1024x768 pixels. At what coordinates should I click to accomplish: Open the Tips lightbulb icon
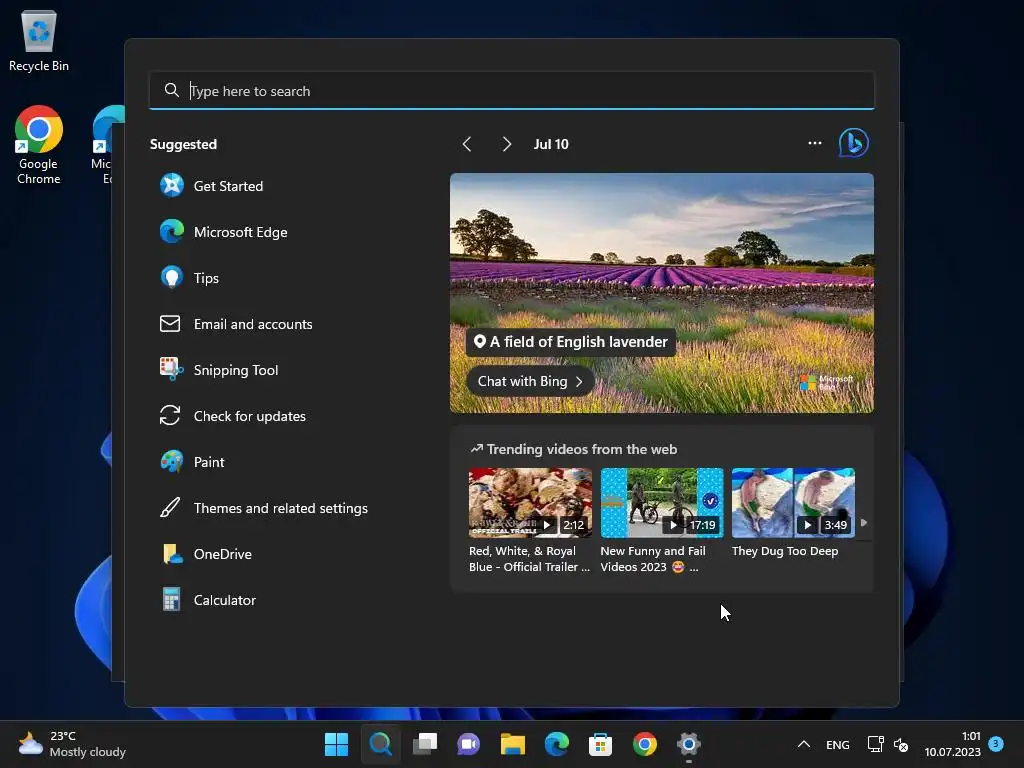pos(172,278)
